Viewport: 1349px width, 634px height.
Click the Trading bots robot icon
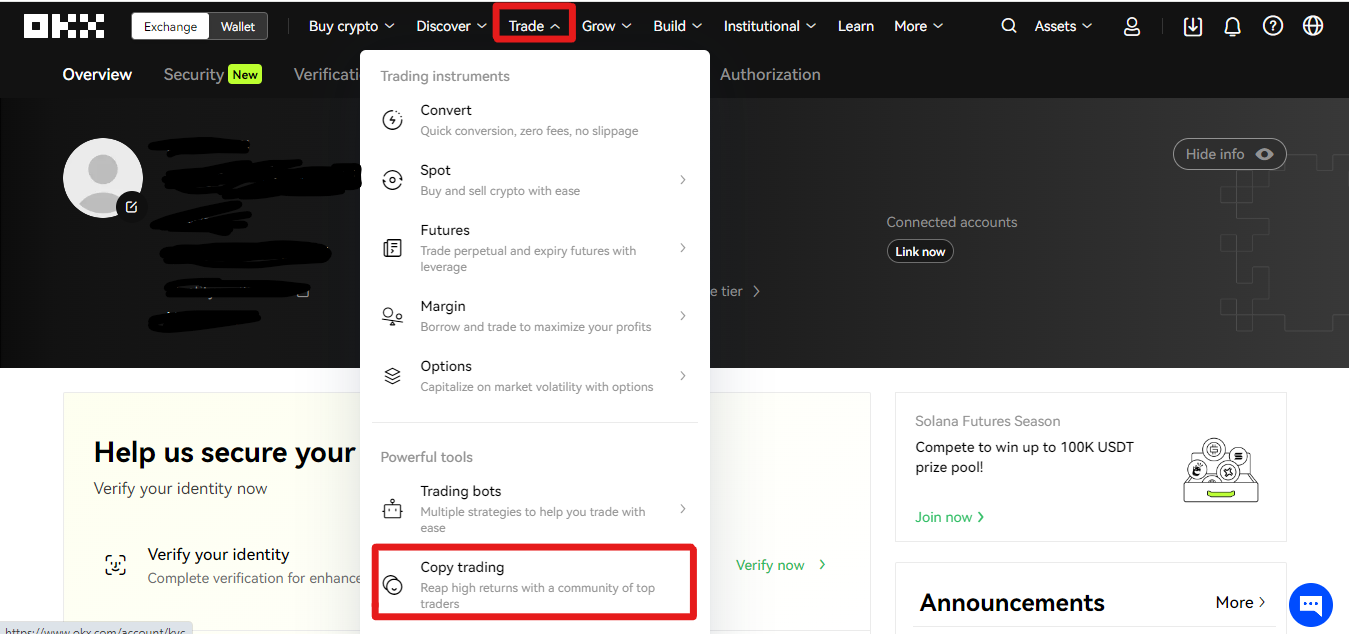[393, 509]
